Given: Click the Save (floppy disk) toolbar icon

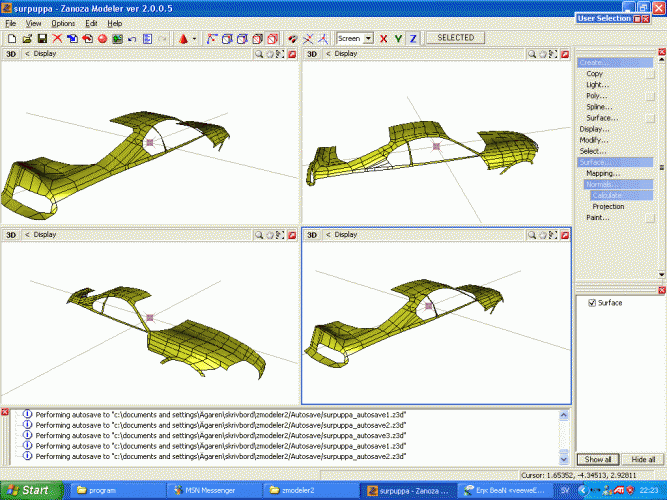Looking at the screenshot, I should pos(42,39).
